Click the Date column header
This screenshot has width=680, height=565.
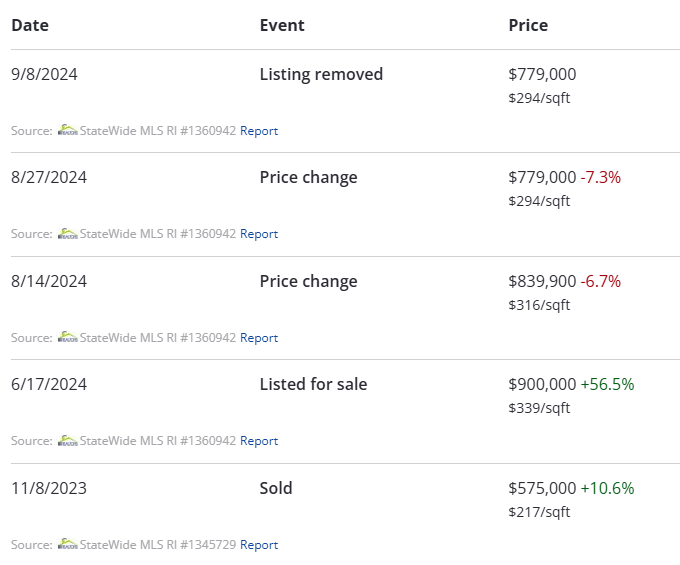[30, 25]
